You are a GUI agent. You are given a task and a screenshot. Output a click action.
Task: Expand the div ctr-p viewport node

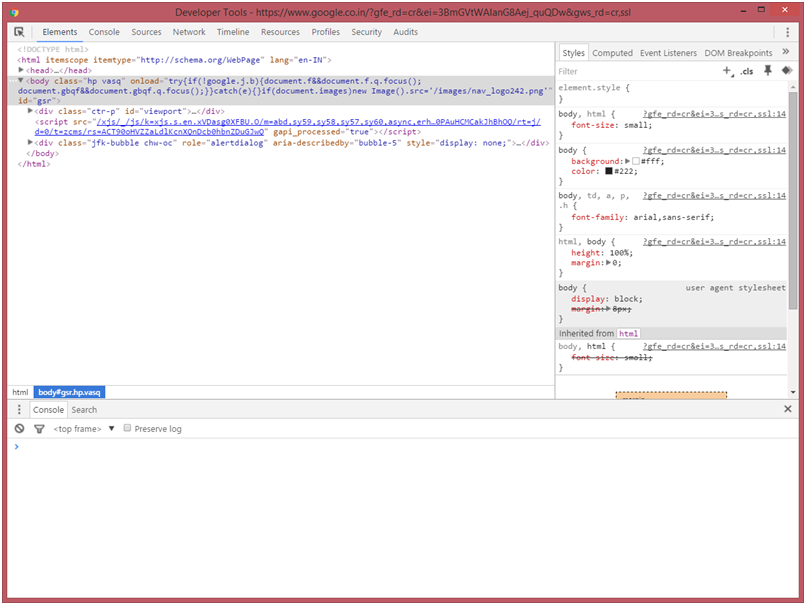click(x=30, y=111)
